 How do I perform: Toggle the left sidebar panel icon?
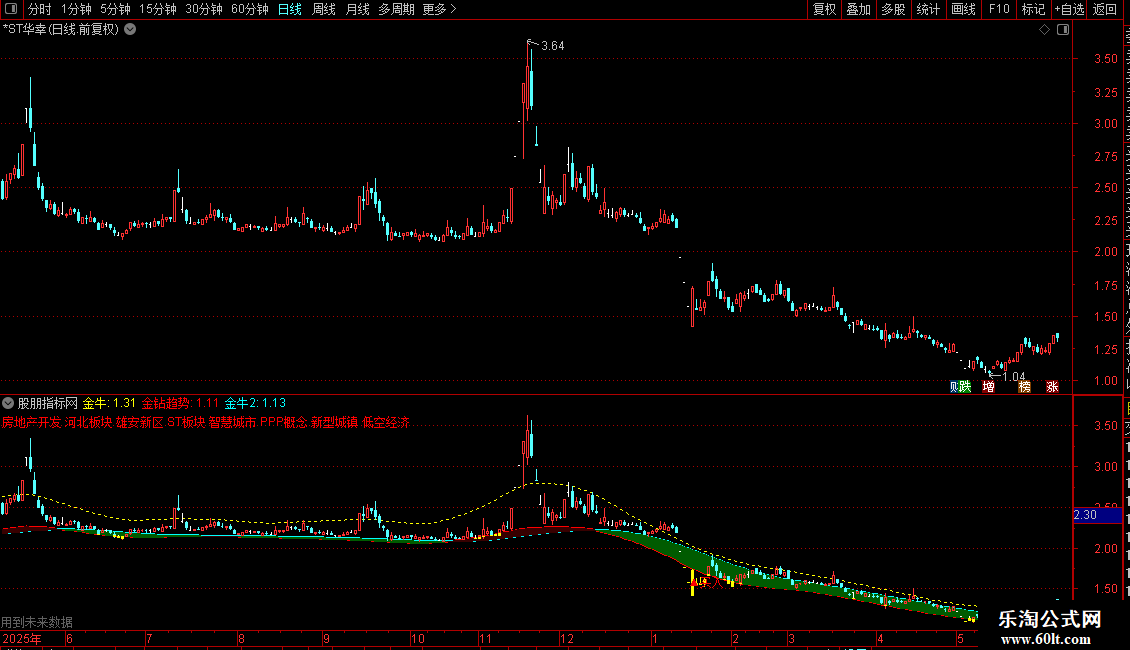coord(11,9)
